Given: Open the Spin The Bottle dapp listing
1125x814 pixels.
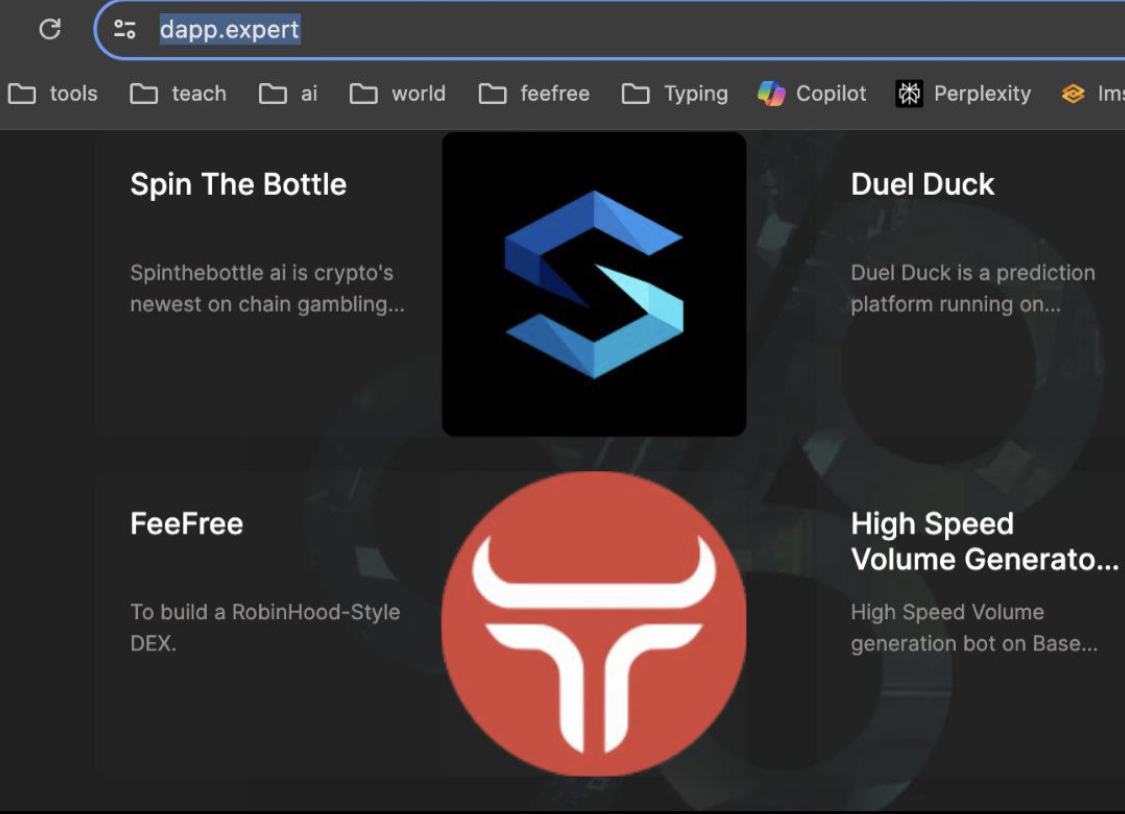Looking at the screenshot, I should tap(238, 184).
